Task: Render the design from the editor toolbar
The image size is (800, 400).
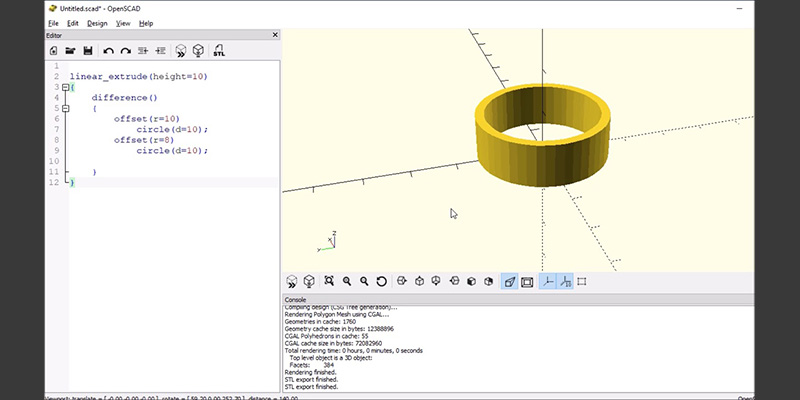Action: [198, 51]
